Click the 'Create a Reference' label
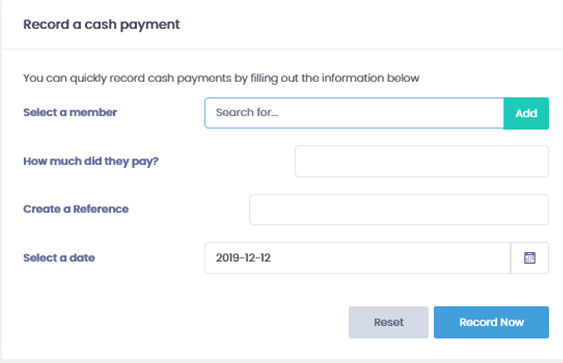563x363 pixels. 76,209
